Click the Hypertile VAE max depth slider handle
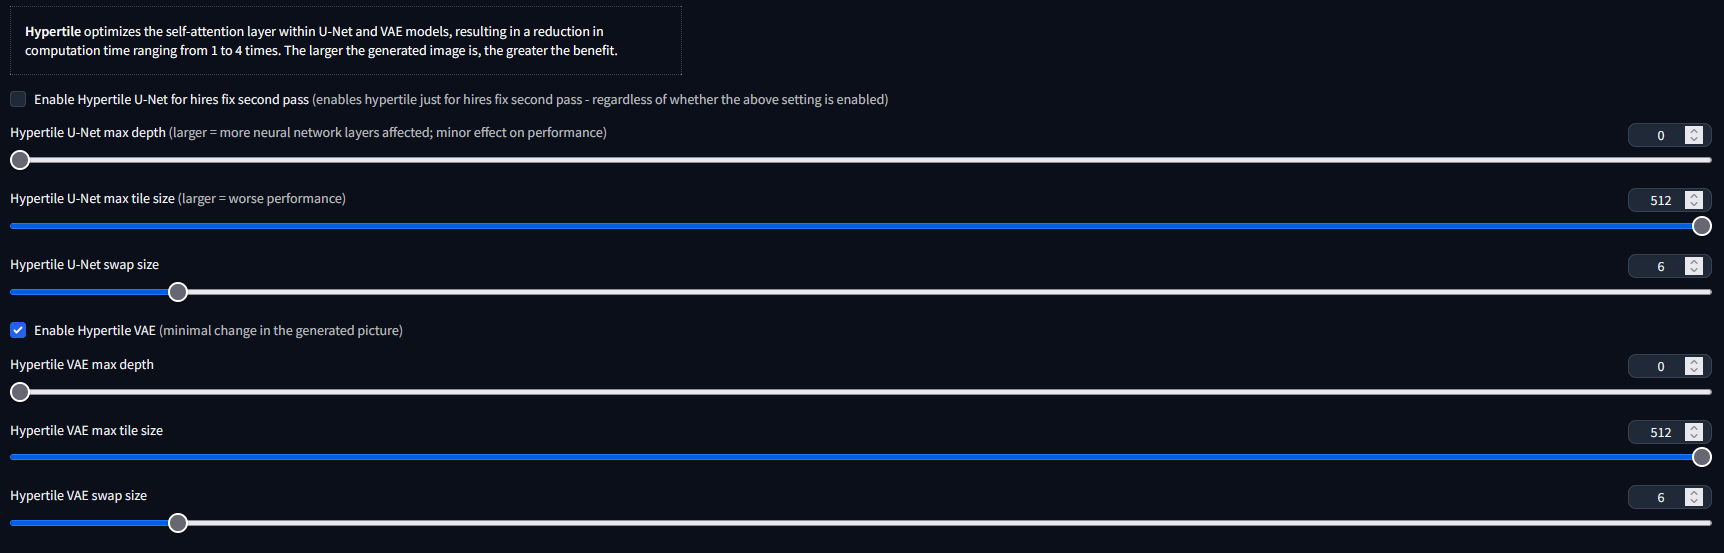The height and width of the screenshot is (553, 1724). [20, 392]
